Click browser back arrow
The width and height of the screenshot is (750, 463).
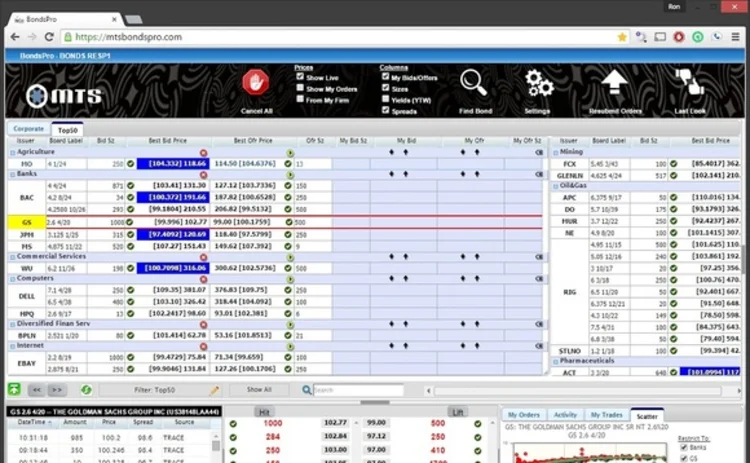[15, 37]
